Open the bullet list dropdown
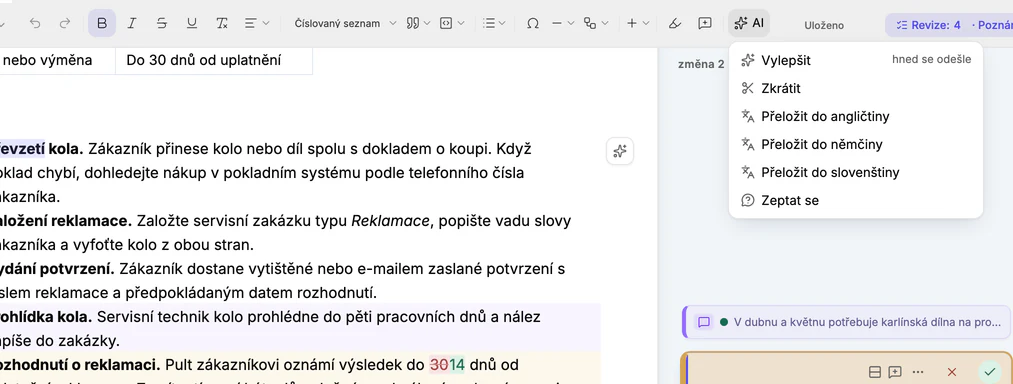Viewport: 1013px width, 384px height. (x=494, y=24)
